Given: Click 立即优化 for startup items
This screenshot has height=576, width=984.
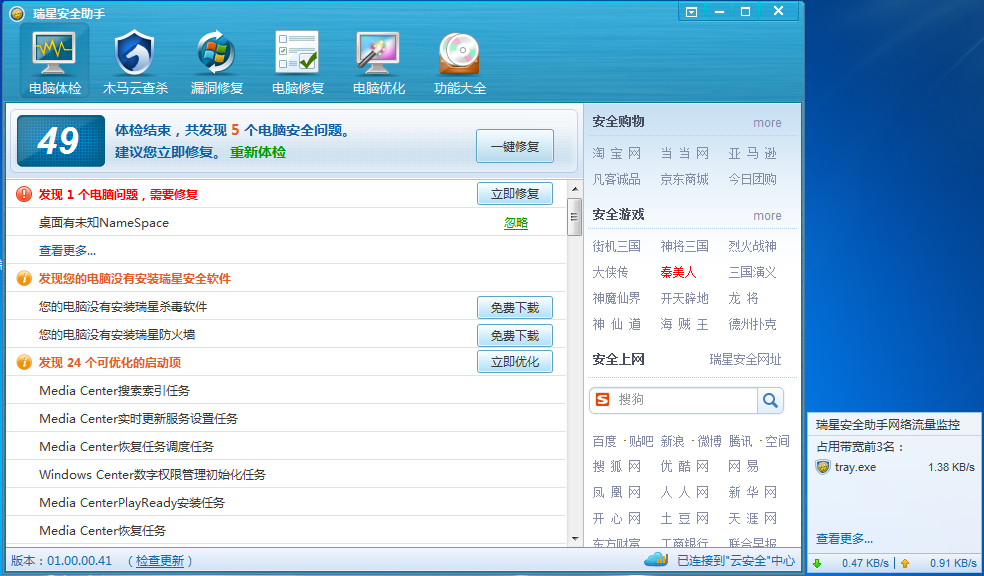Looking at the screenshot, I should (515, 362).
